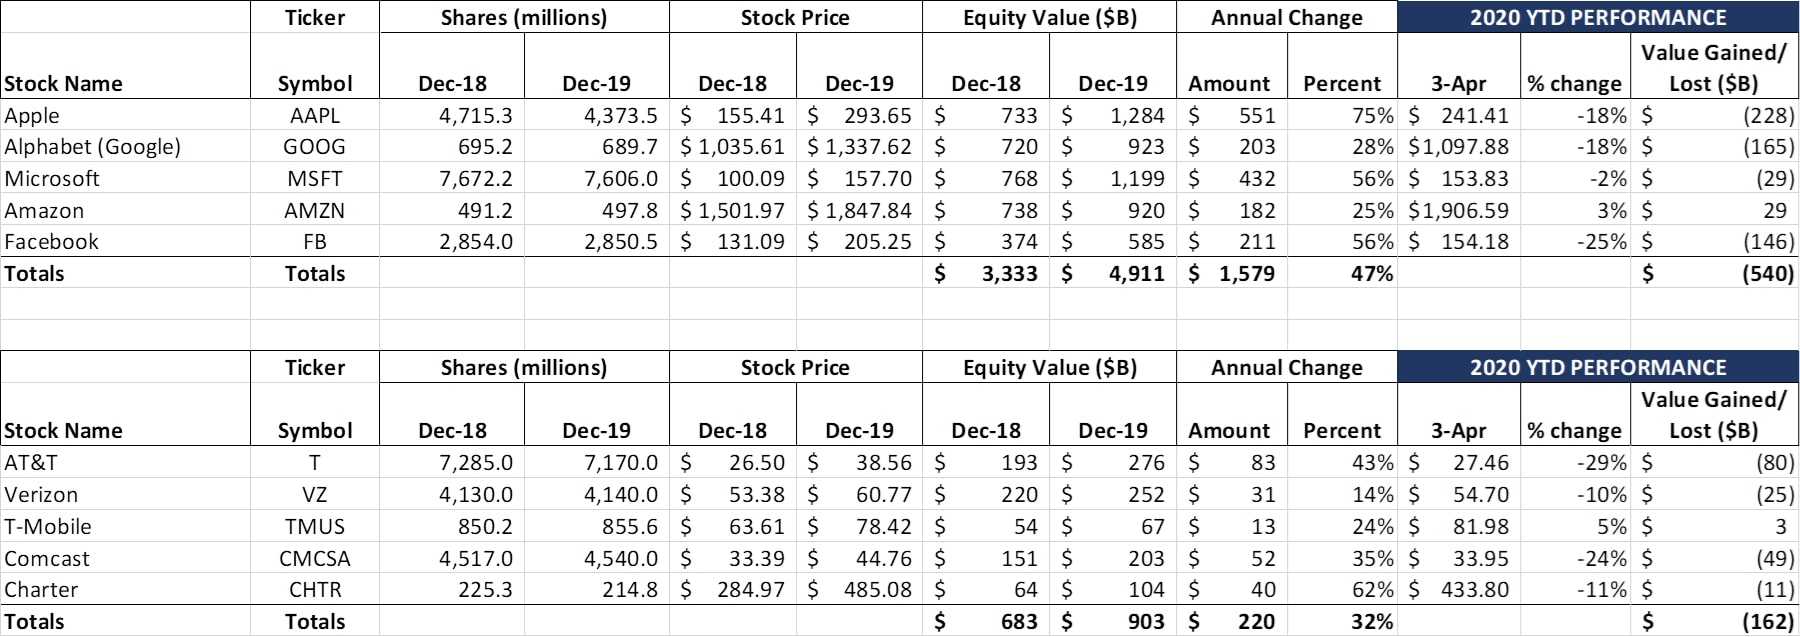The width and height of the screenshot is (1800, 637).
Task: Select the CMCSA ticker symbol cell
Action: 315,559
